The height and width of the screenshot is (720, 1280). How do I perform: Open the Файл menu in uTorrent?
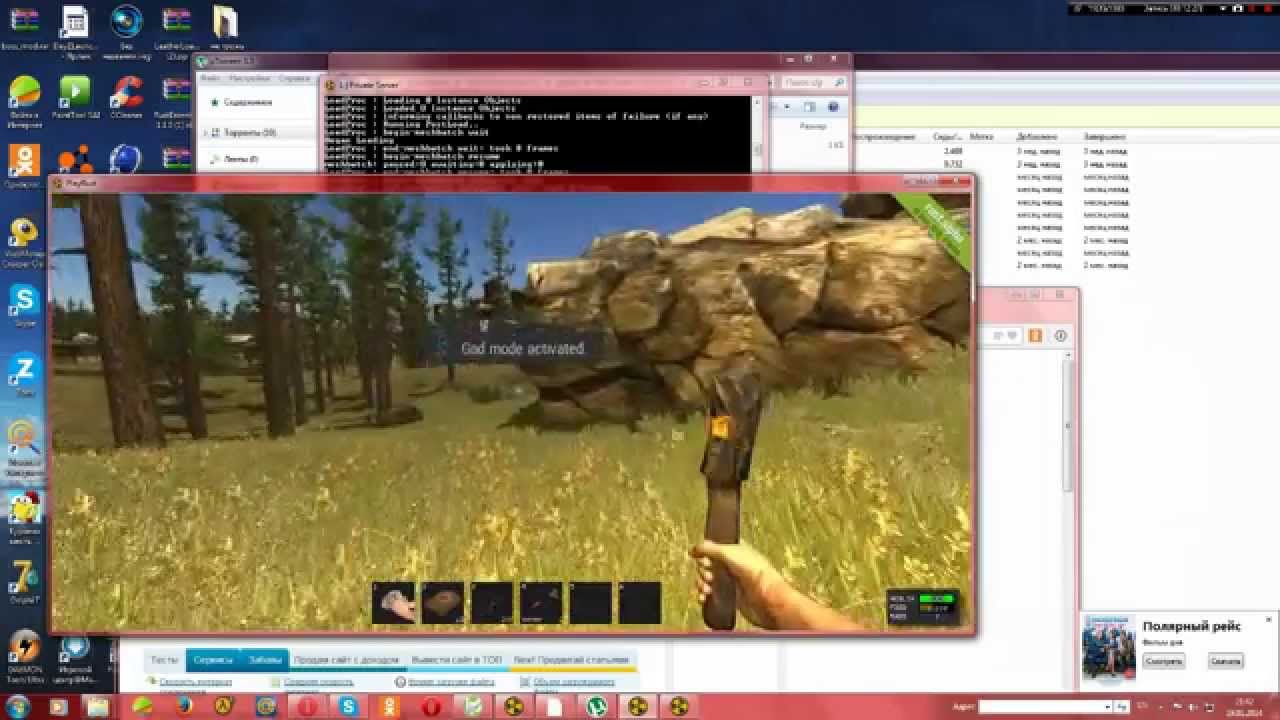pos(210,78)
